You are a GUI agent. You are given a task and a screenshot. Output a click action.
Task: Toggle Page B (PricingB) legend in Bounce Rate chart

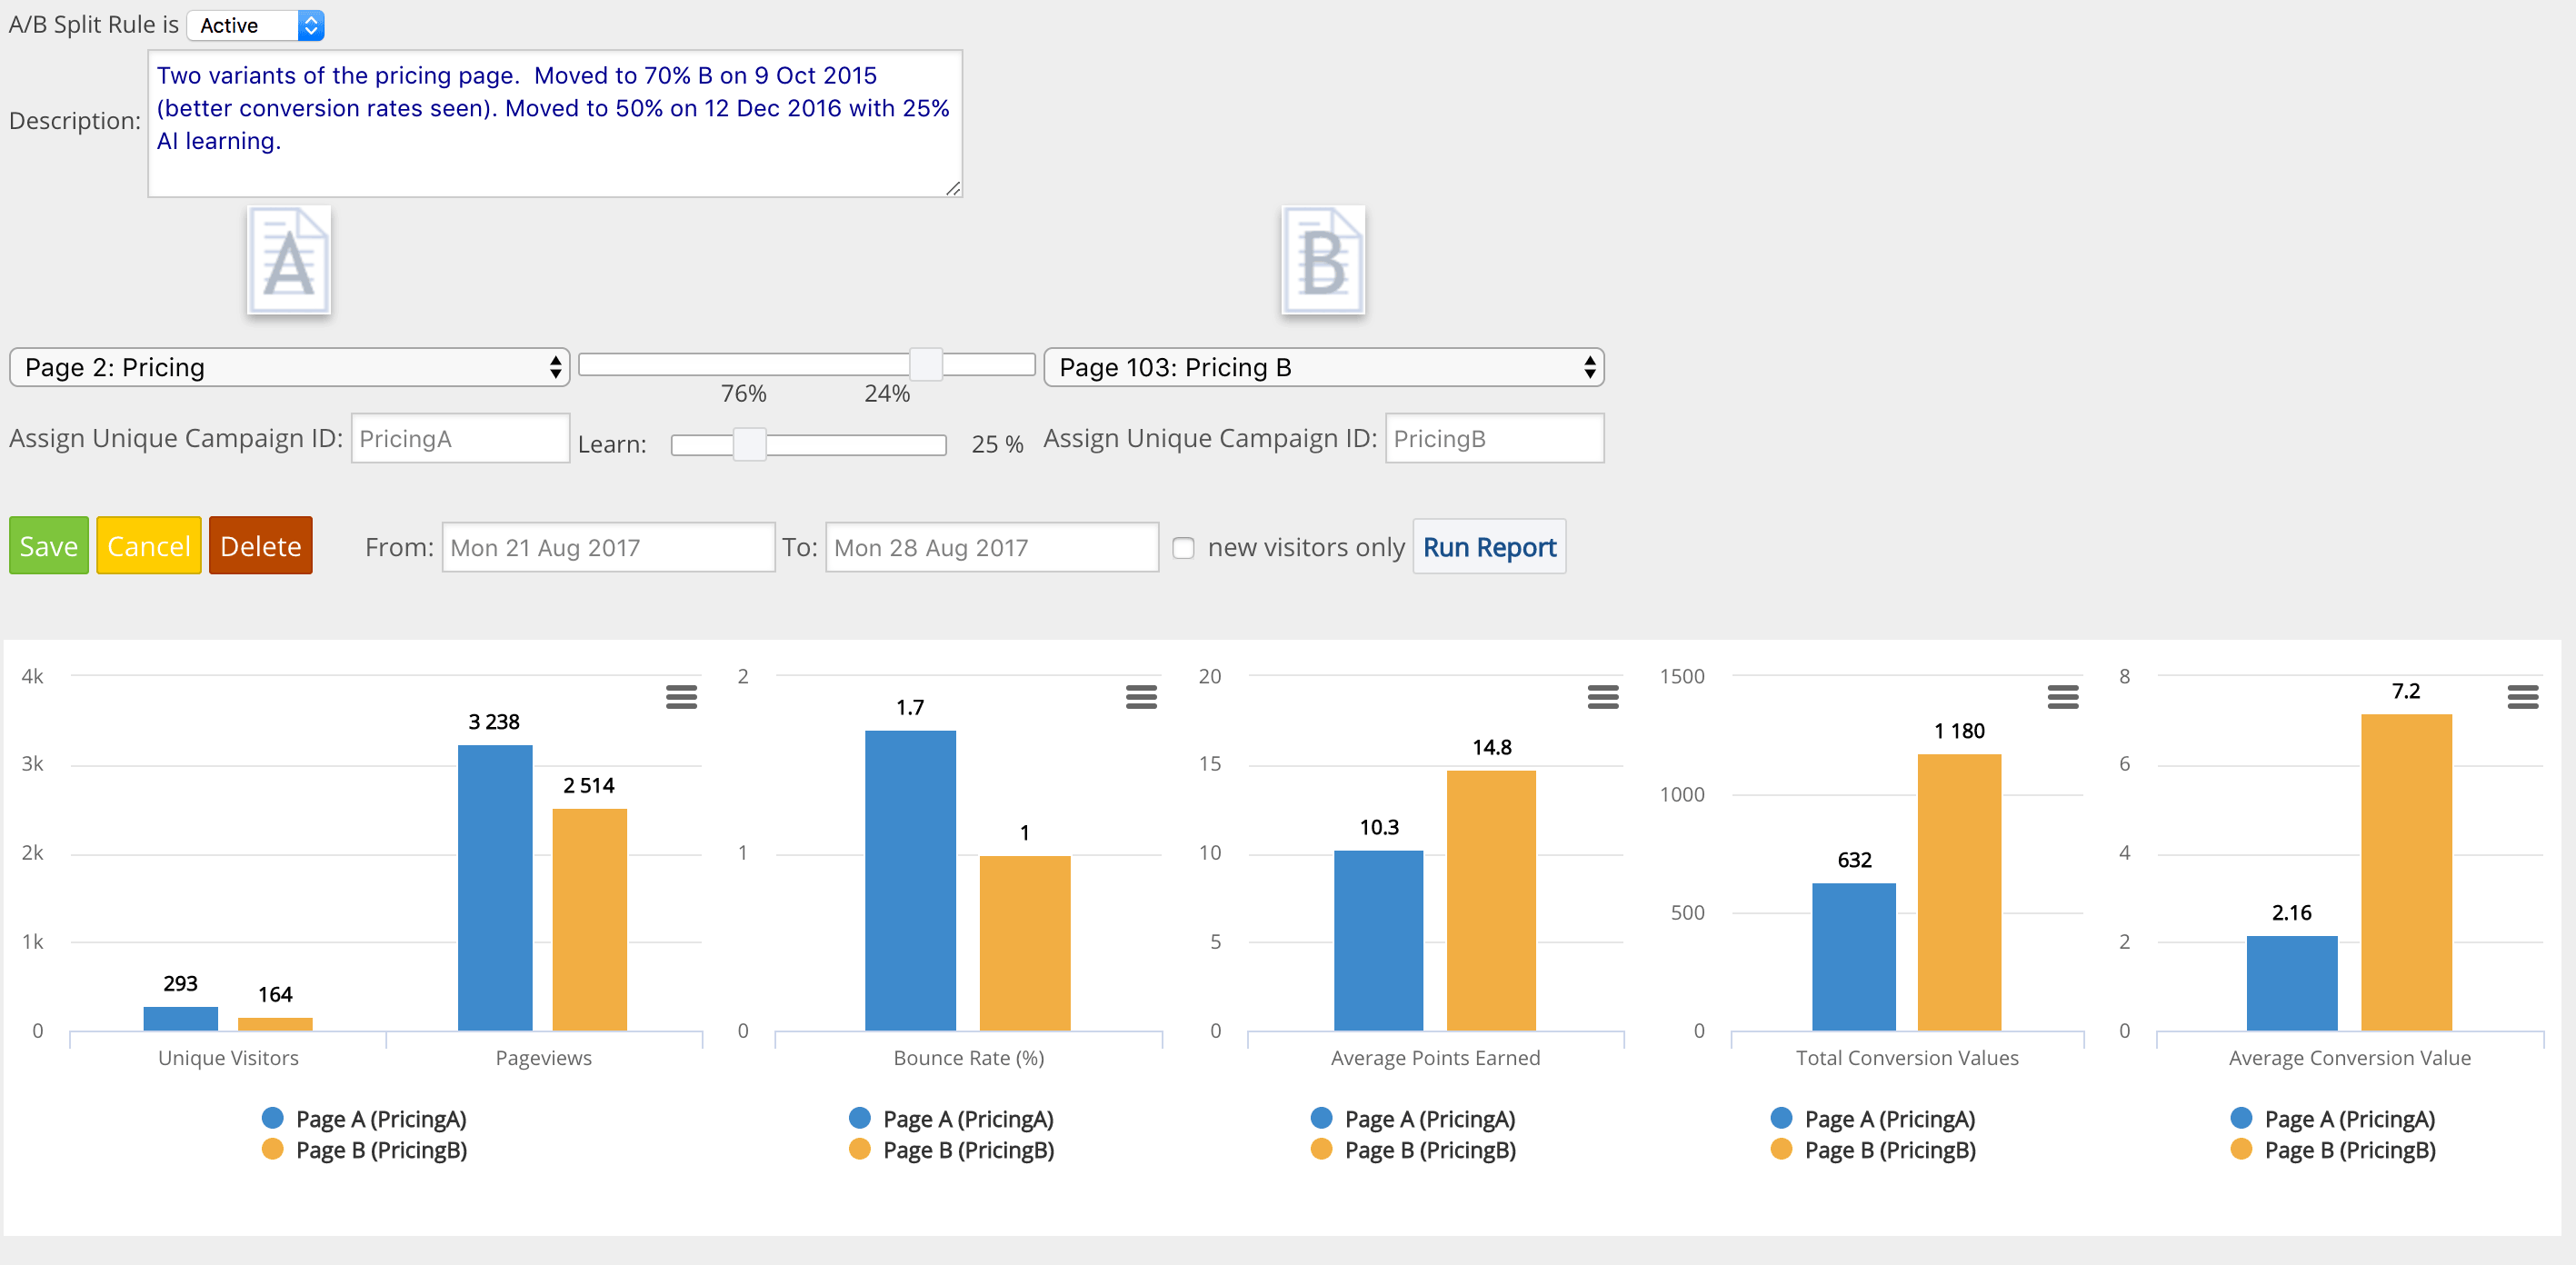tap(967, 1150)
